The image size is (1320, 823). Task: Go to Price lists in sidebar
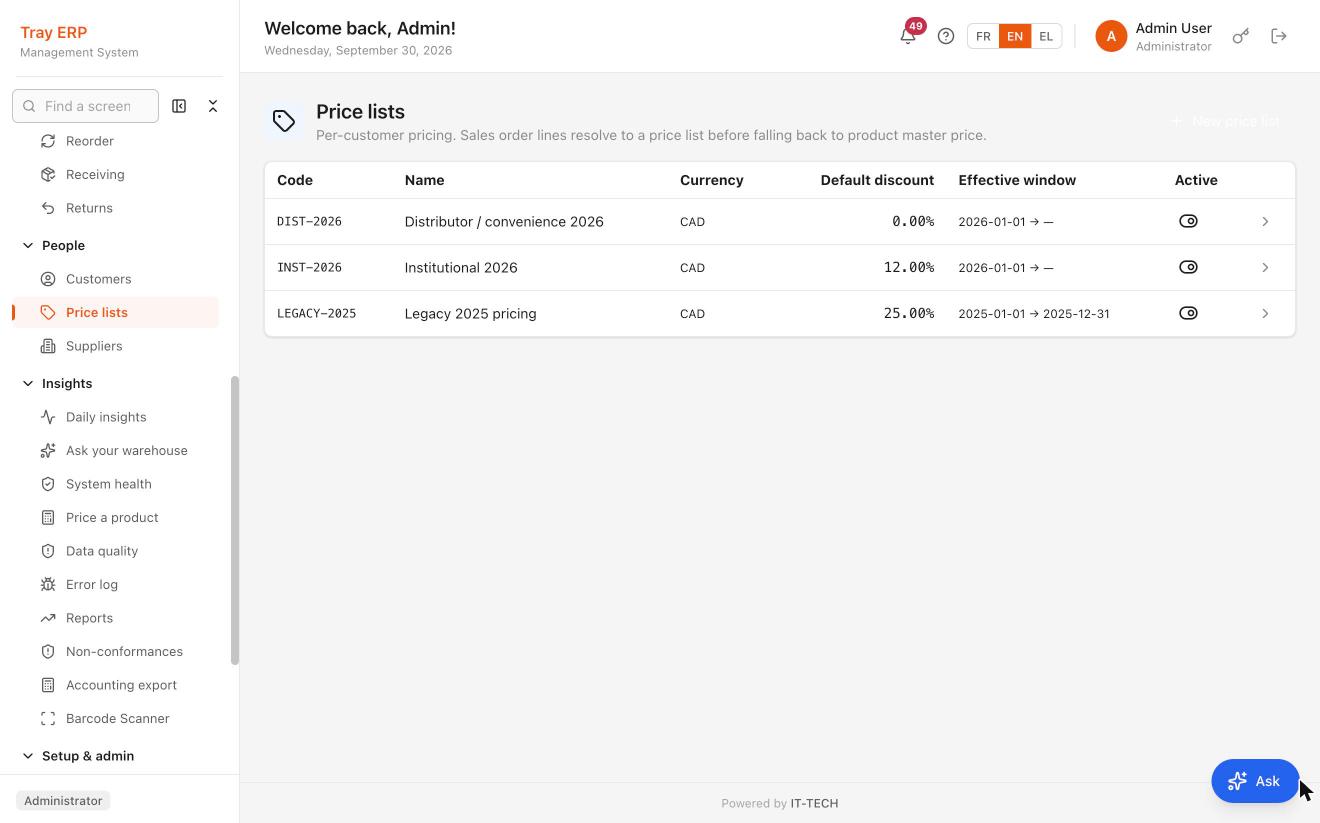(117, 312)
